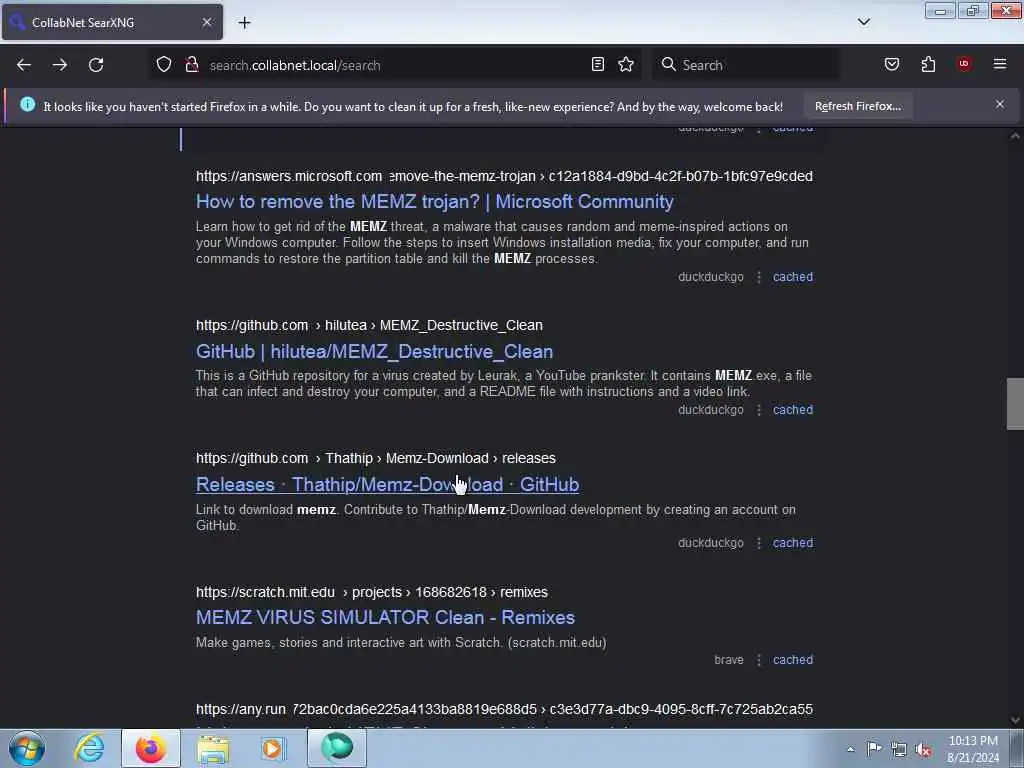1024x768 pixels.
Task: Open cached link for Microsoft Community result
Action: click(793, 277)
